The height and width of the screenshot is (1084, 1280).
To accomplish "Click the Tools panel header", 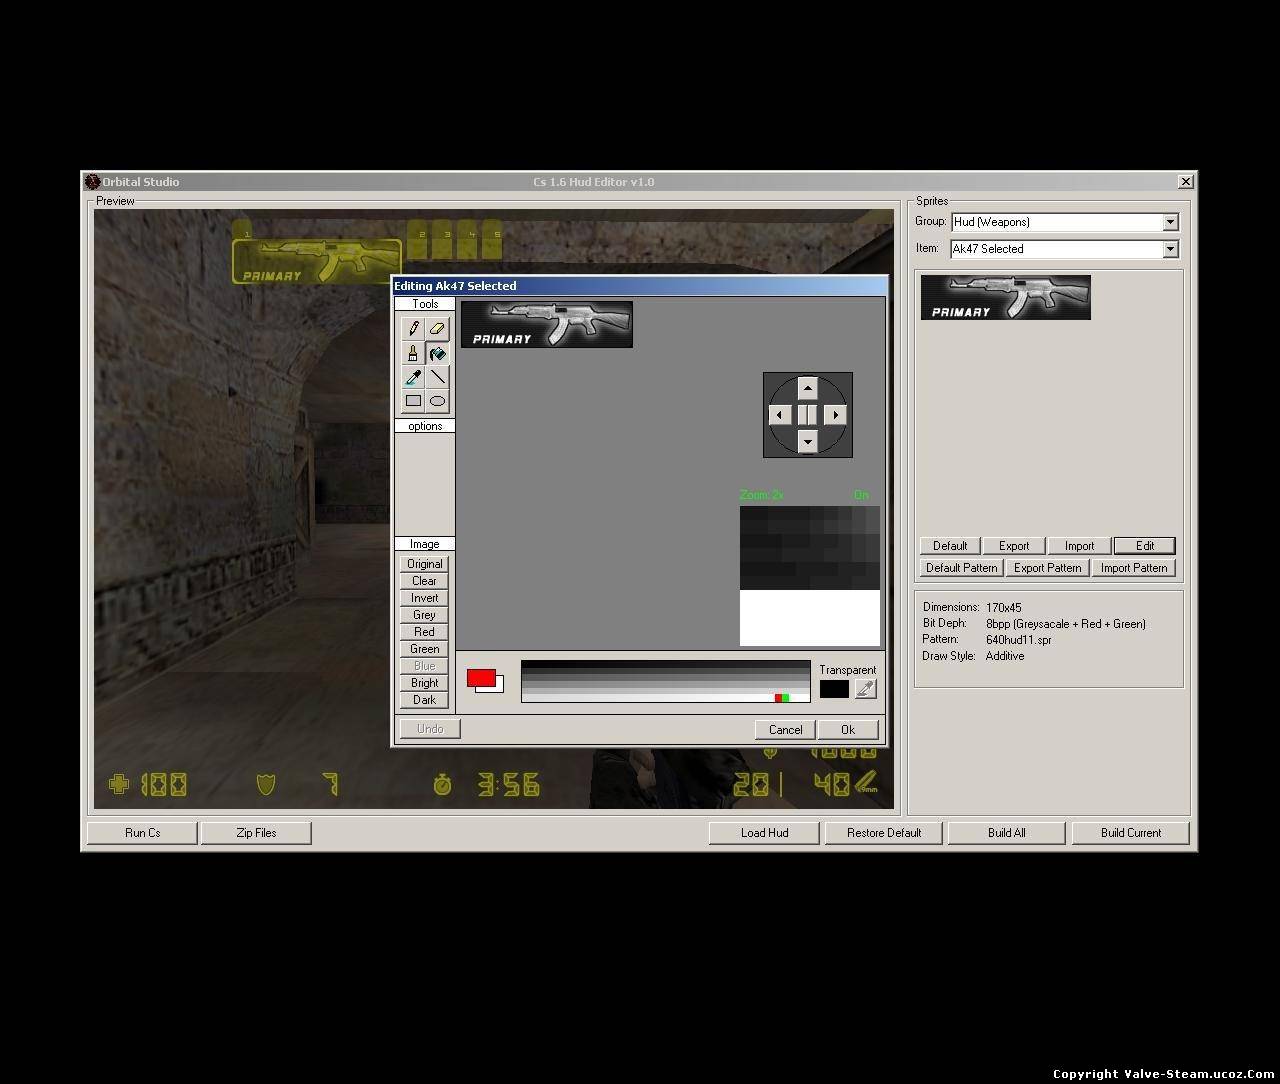I will pyautogui.click(x=425, y=304).
